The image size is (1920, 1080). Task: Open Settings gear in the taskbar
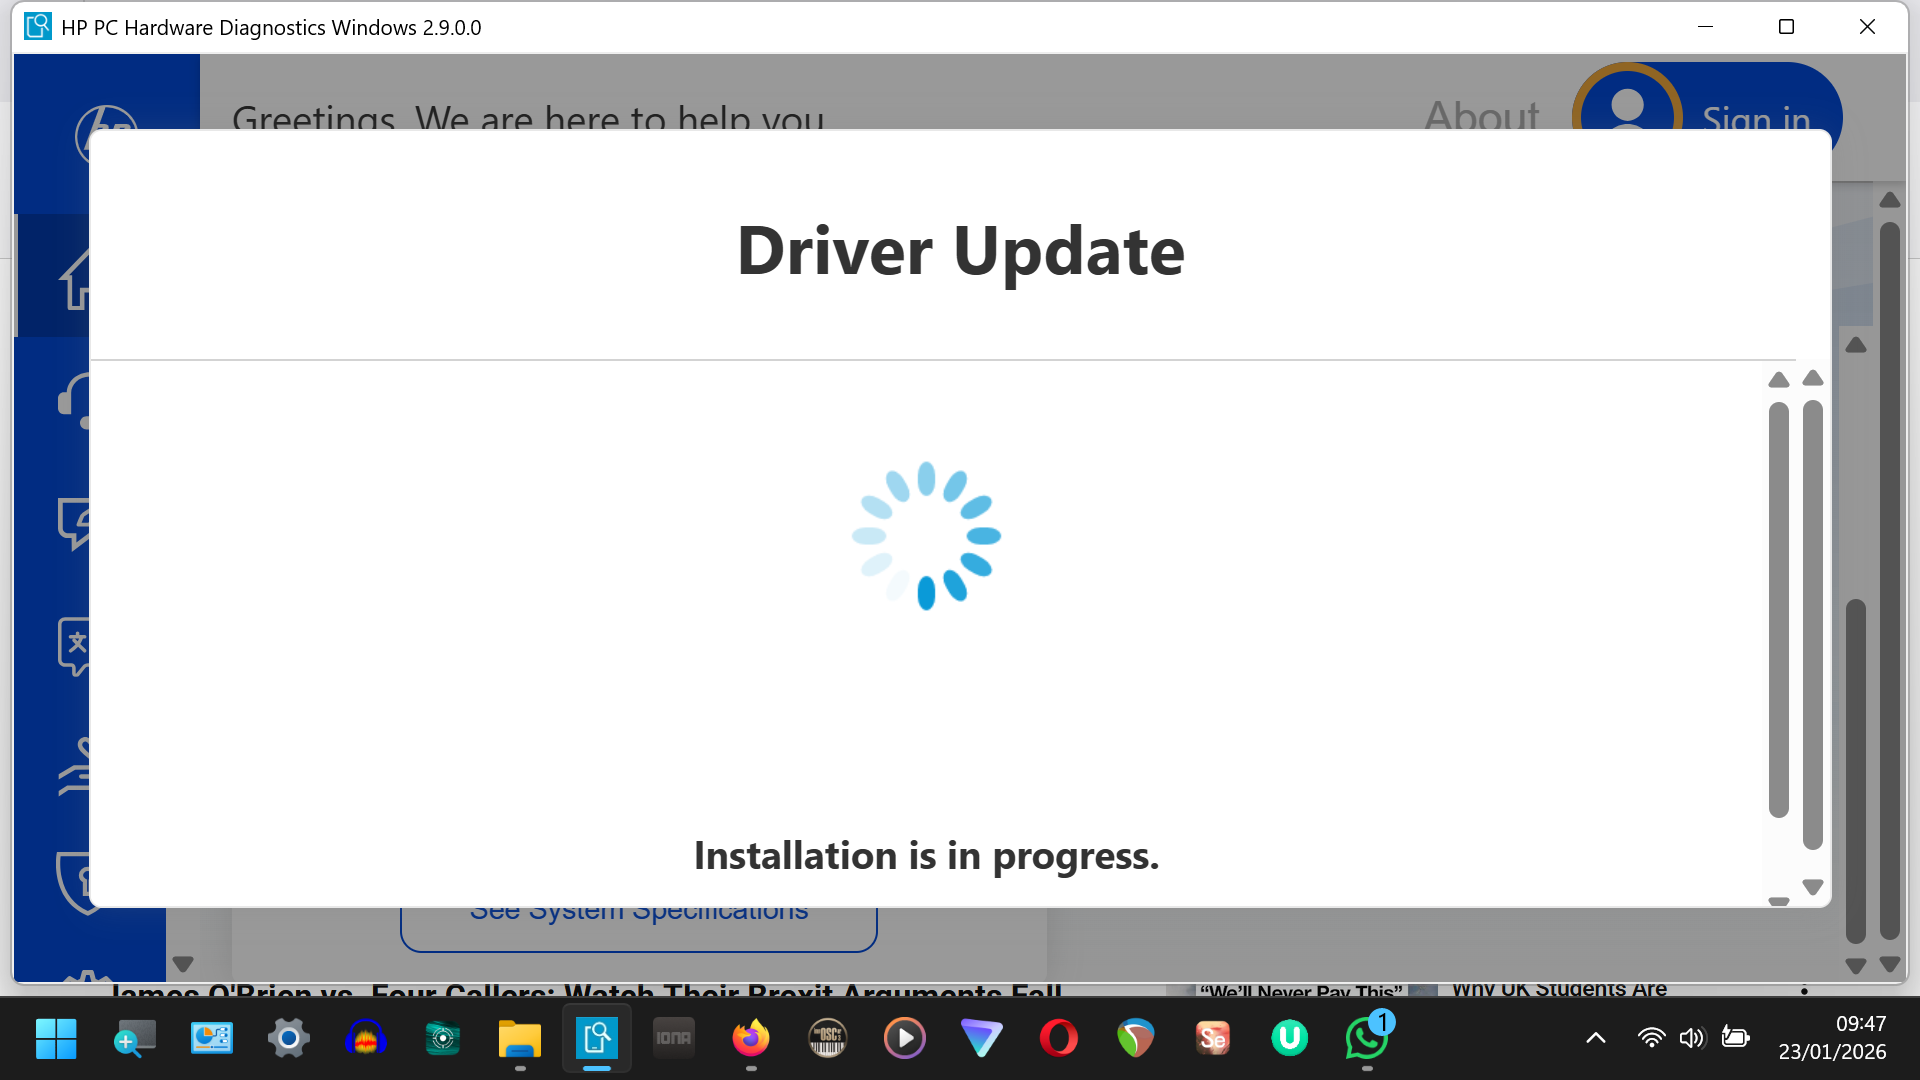tap(288, 1039)
